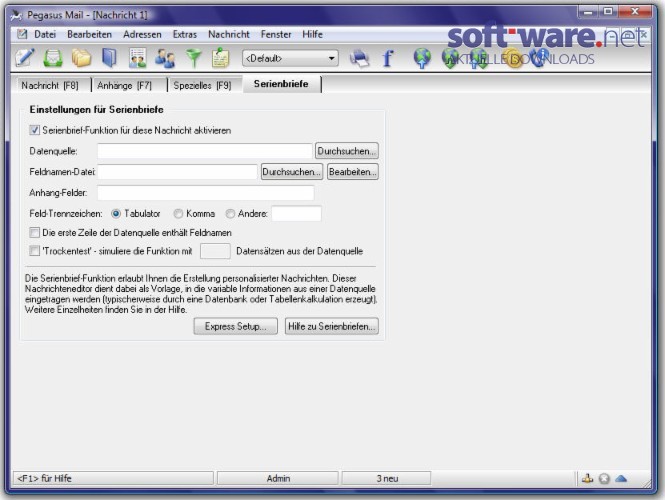This screenshot has width=665, height=500.
Task: Click the blue cloud status bar icon
Action: coord(621,478)
